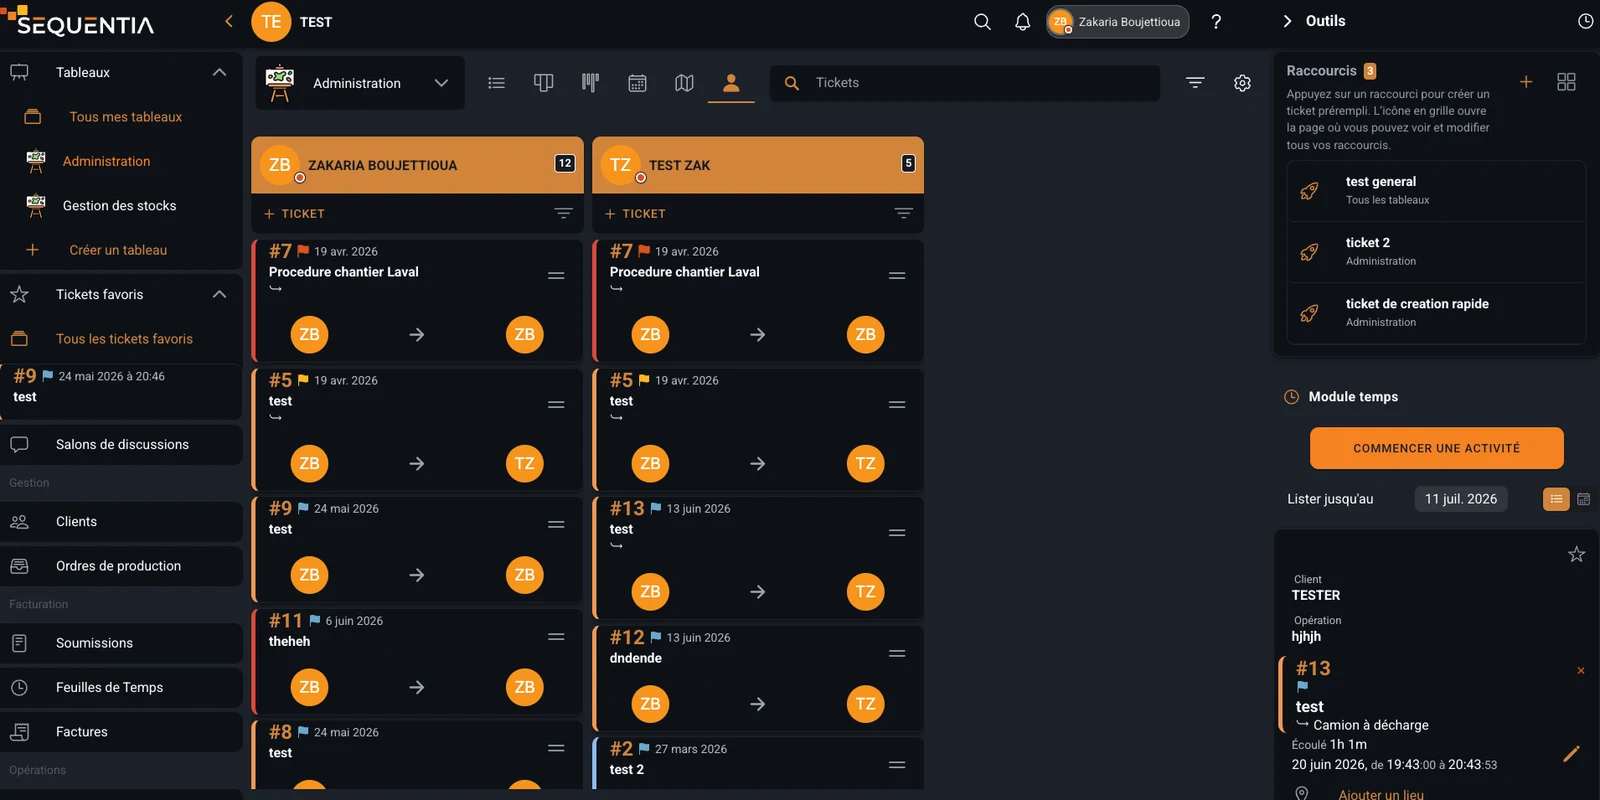Viewport: 1600px width, 800px height.
Task: Open Feuilles de Temps
Action: click(121, 687)
